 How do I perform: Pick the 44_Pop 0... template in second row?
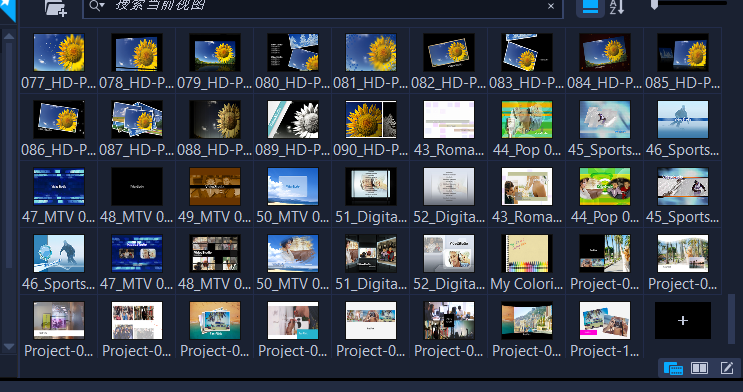(527, 119)
